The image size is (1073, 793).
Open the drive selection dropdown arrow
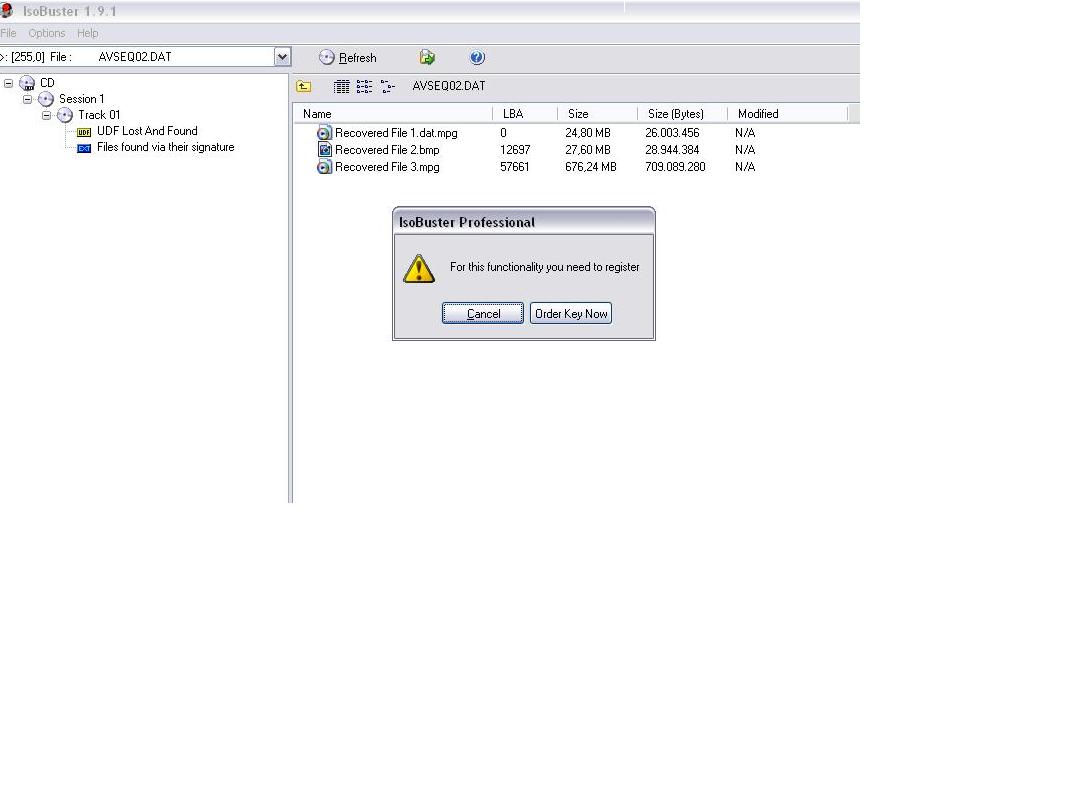click(283, 57)
